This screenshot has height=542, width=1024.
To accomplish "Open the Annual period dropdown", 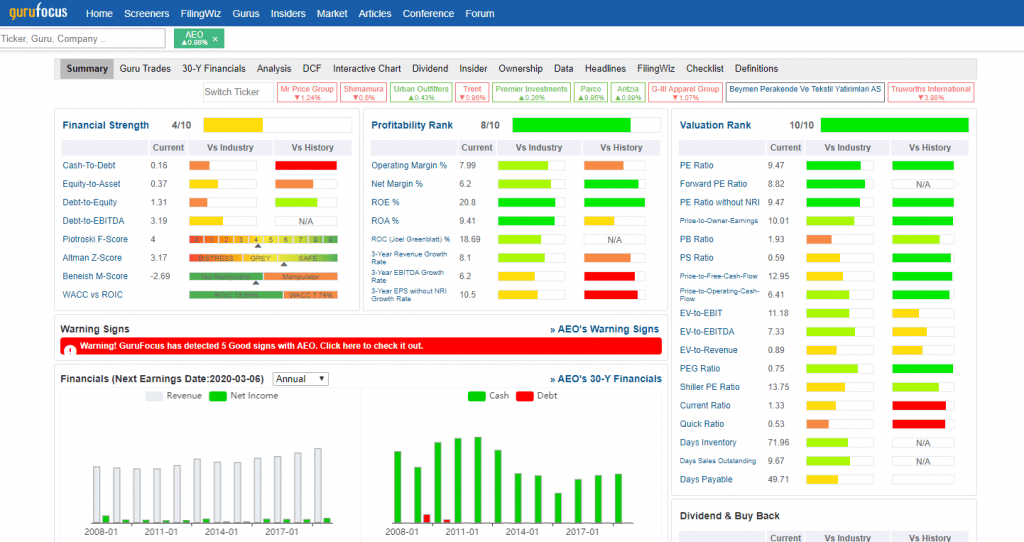I will click(300, 379).
